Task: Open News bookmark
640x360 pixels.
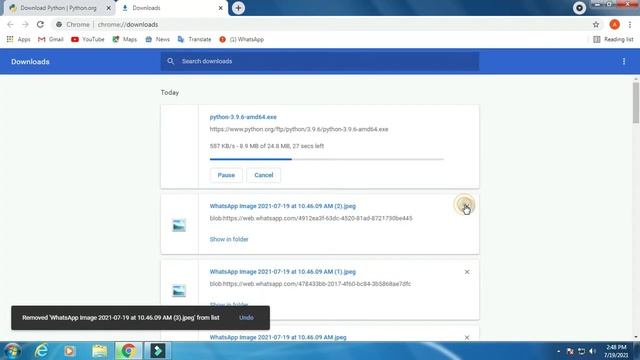Action: coord(158,39)
